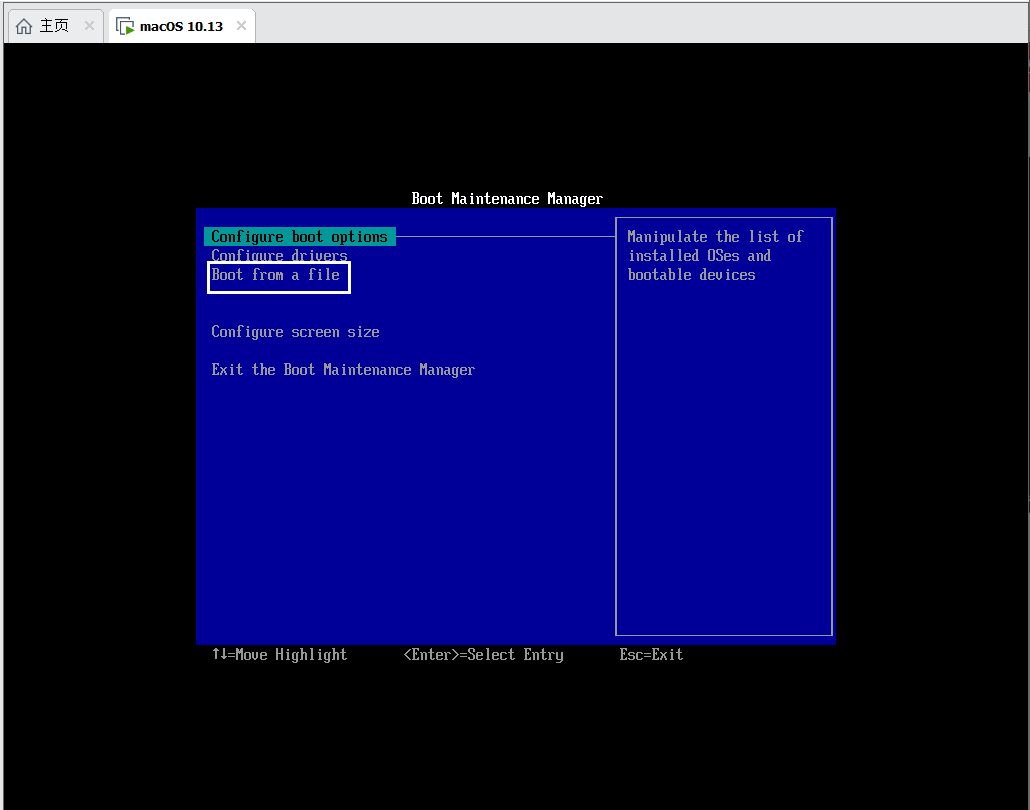Activate the macOS 10.13 VM tab

tap(181, 26)
